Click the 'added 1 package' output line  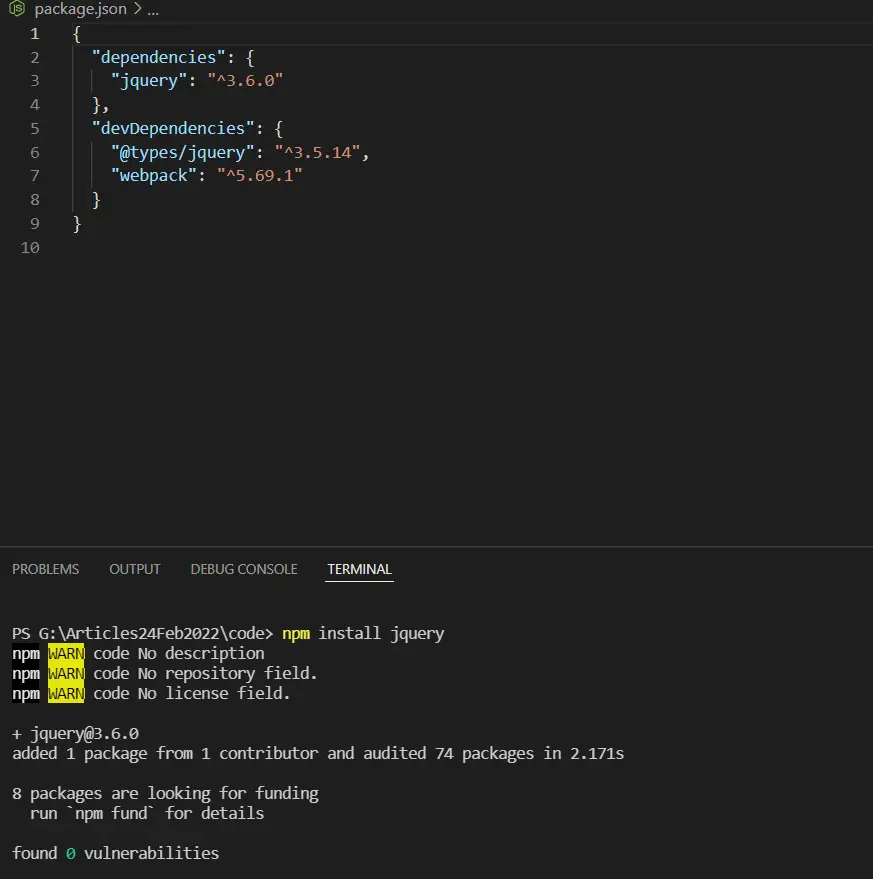coord(318,753)
